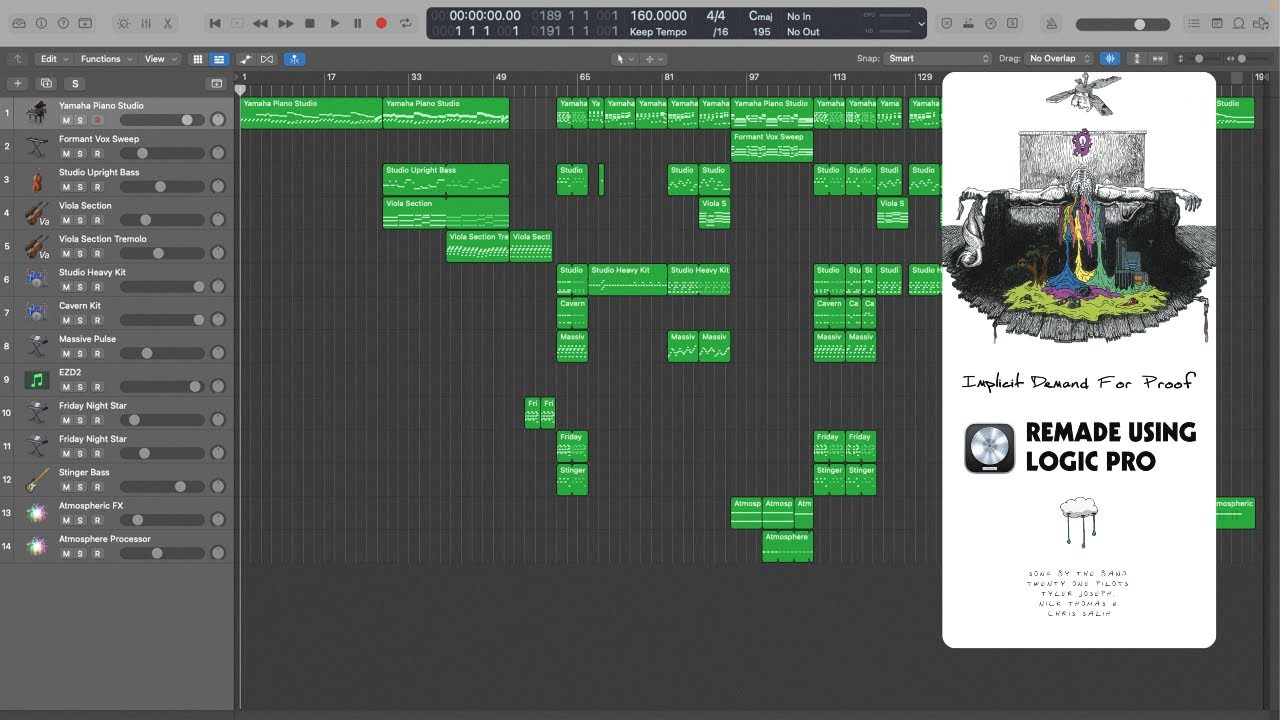Solo the Viola Section track

coord(81,220)
